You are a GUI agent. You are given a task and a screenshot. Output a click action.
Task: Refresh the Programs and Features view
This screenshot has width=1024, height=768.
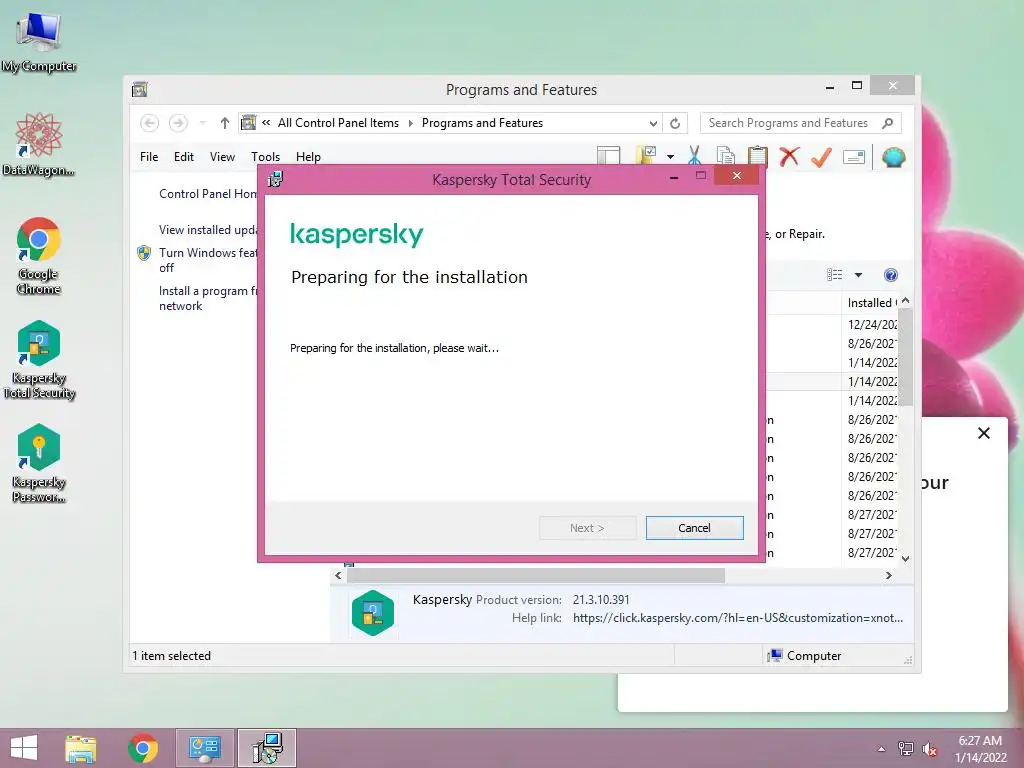[x=675, y=123]
